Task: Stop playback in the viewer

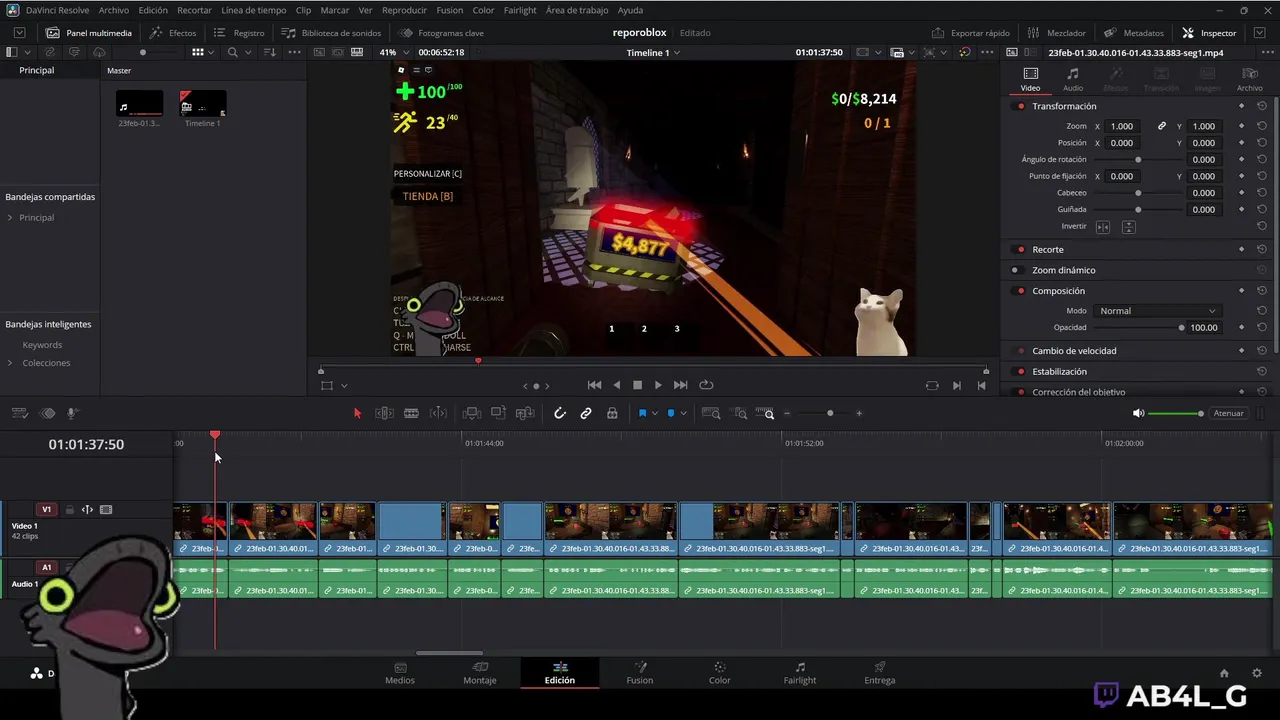Action: (637, 385)
